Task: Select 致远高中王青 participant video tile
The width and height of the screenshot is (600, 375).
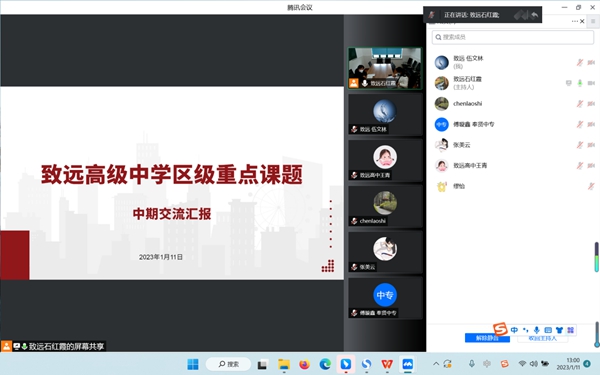Action: pyautogui.click(x=385, y=160)
